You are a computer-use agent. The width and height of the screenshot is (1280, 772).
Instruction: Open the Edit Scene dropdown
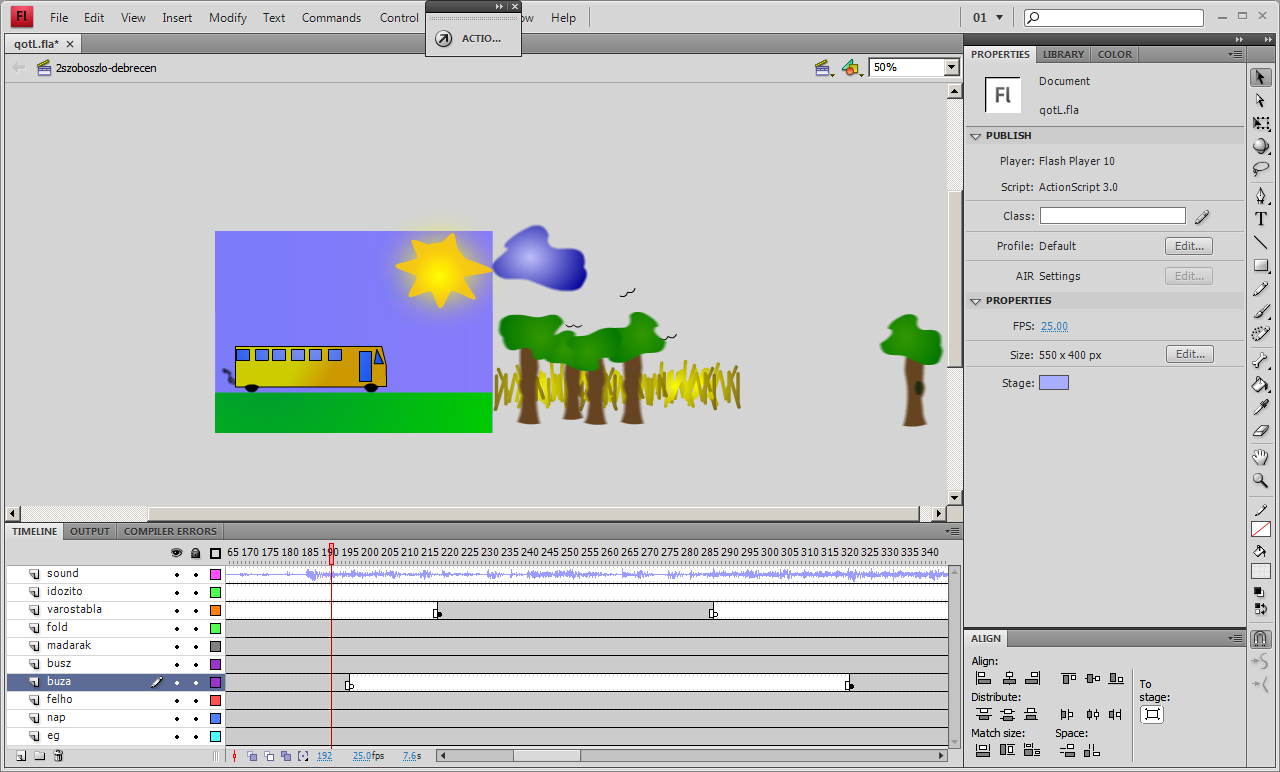click(x=824, y=68)
